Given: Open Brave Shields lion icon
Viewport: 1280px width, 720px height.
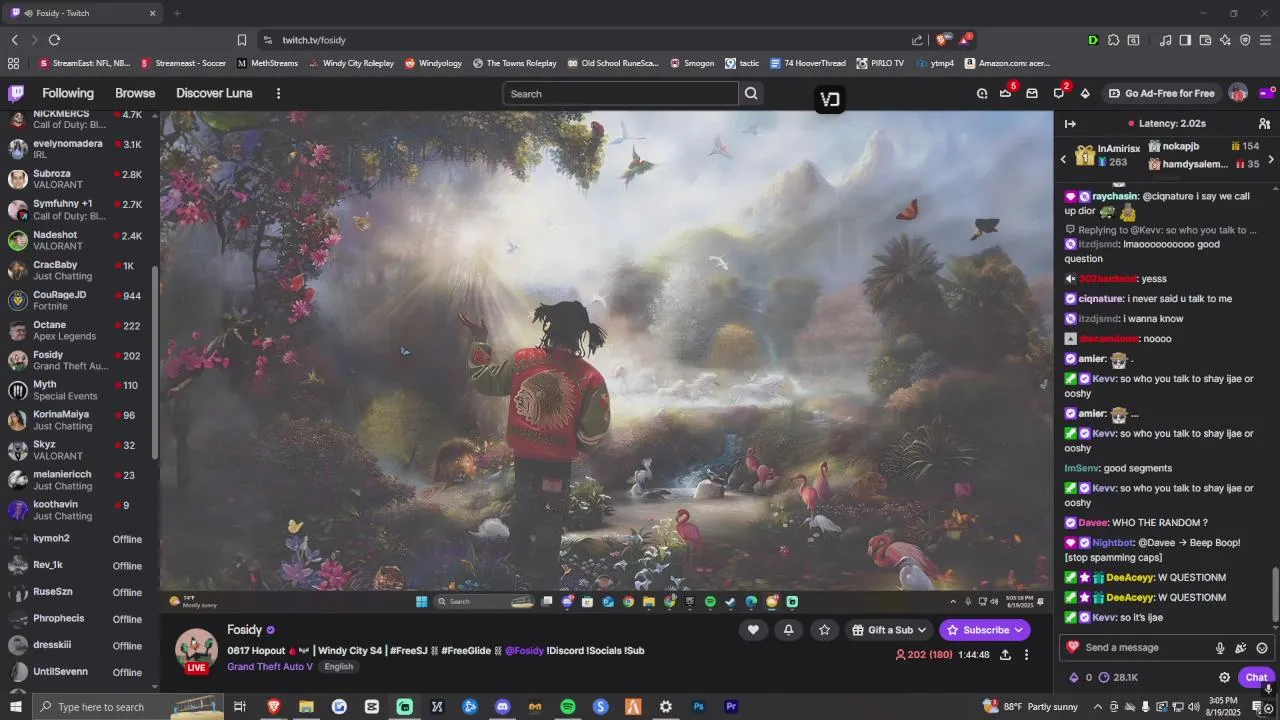Looking at the screenshot, I should click(x=941, y=40).
